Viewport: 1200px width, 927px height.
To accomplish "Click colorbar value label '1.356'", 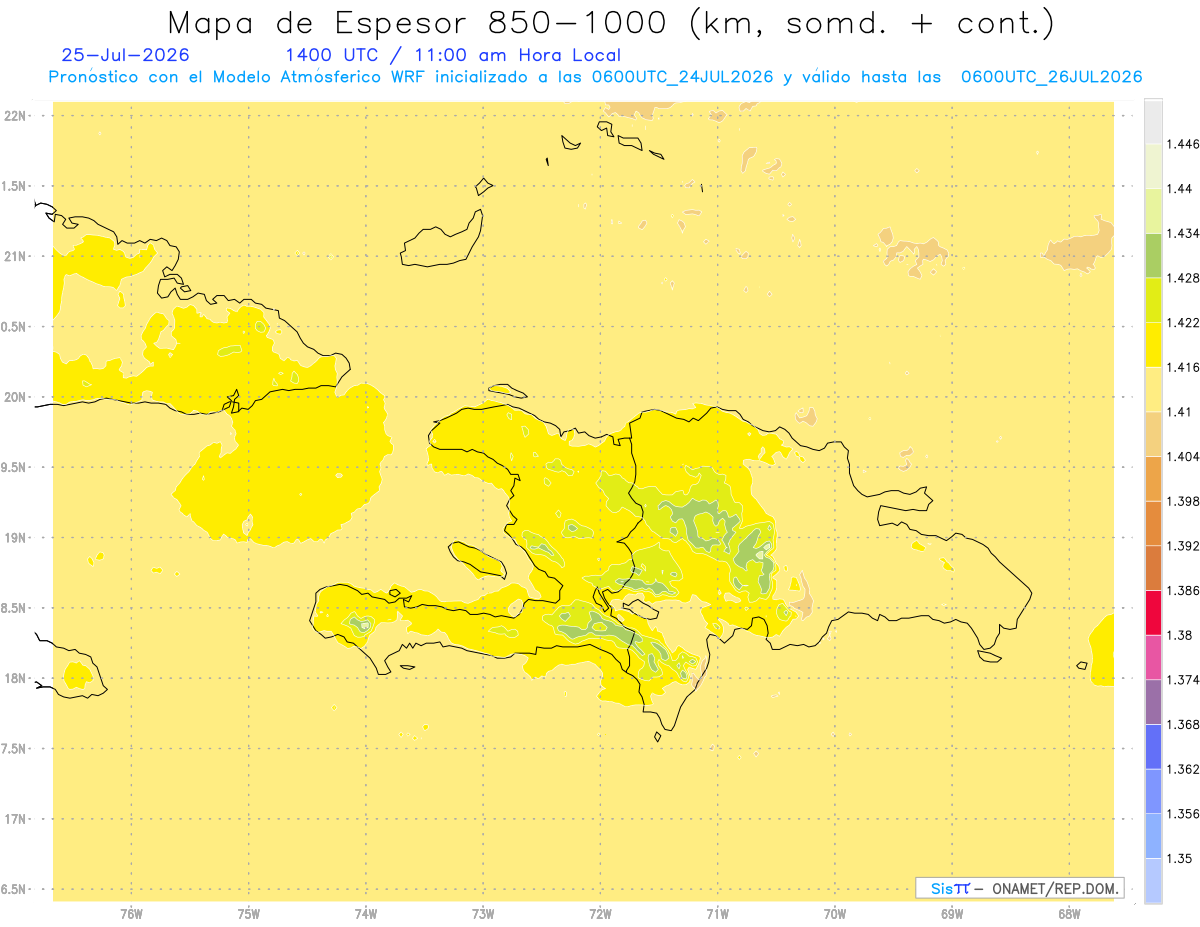I will click(1183, 814).
